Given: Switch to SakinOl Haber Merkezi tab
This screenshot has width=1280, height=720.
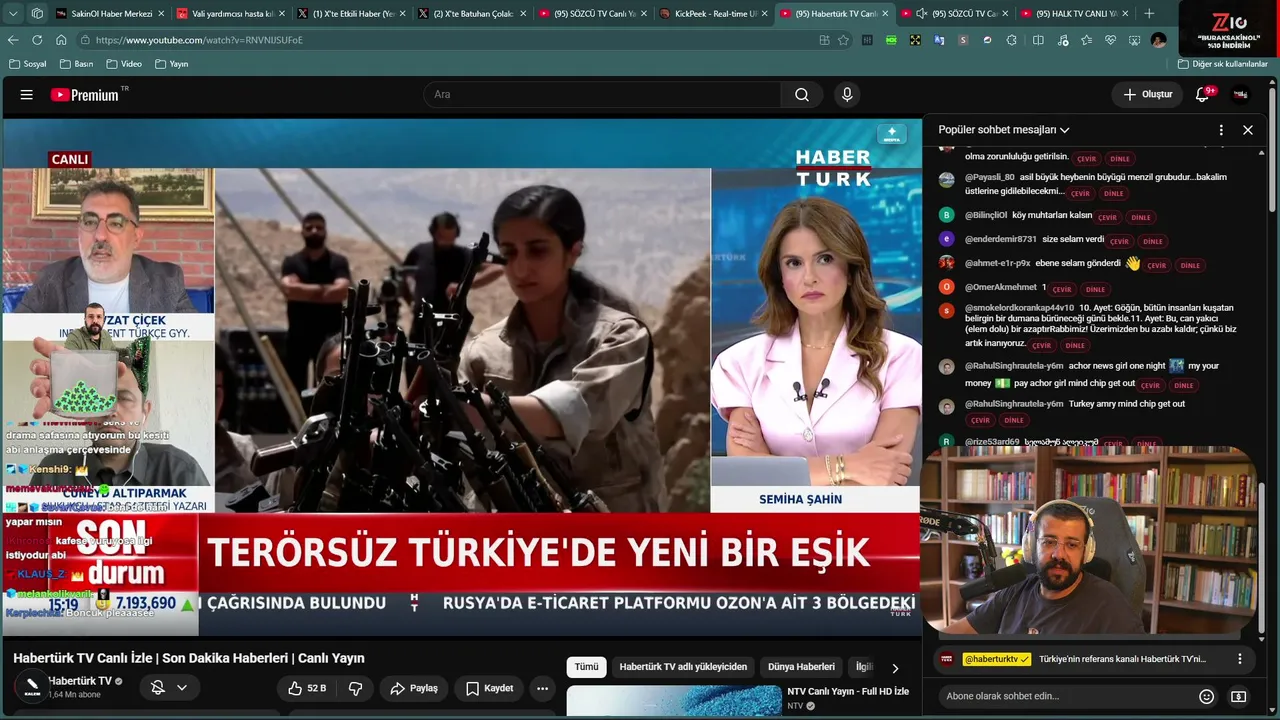Looking at the screenshot, I should pyautogui.click(x=110, y=14).
